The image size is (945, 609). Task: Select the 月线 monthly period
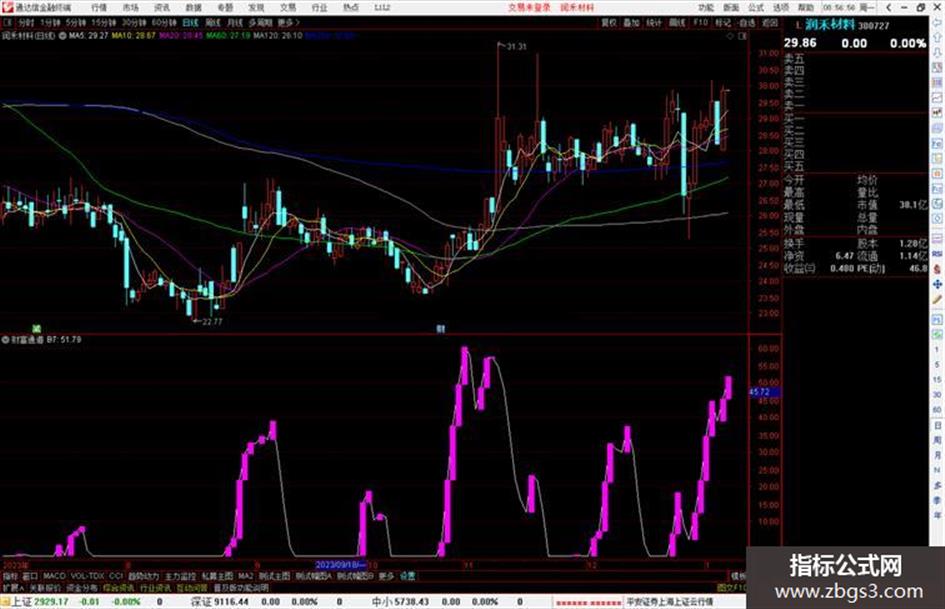235,22
